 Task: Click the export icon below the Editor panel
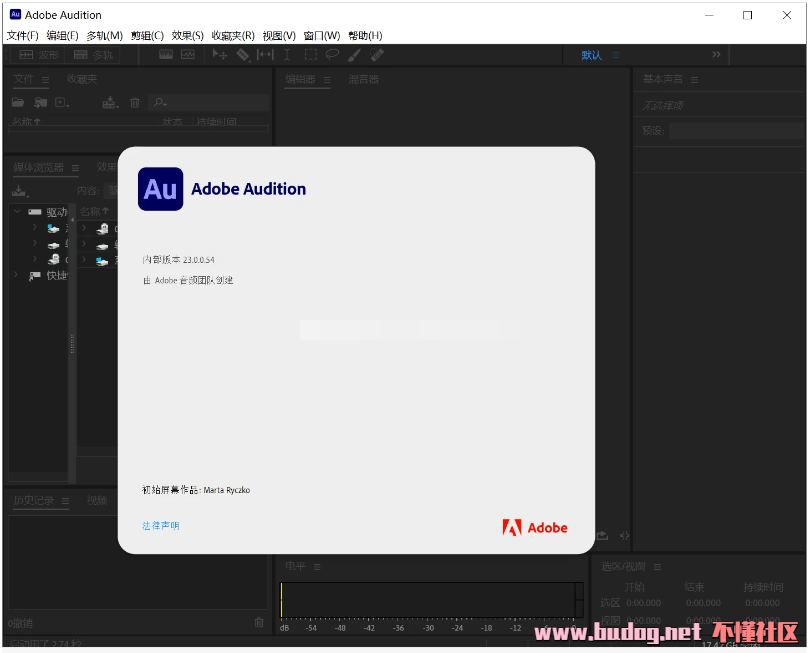point(602,535)
